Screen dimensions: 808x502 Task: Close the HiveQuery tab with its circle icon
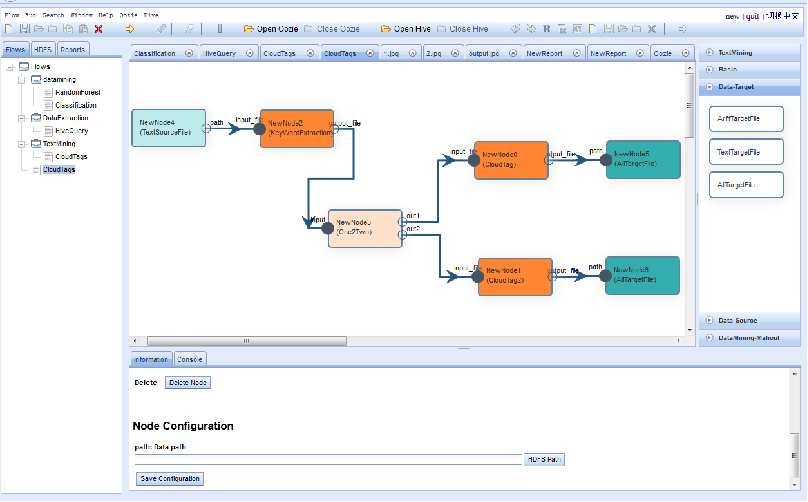point(249,53)
